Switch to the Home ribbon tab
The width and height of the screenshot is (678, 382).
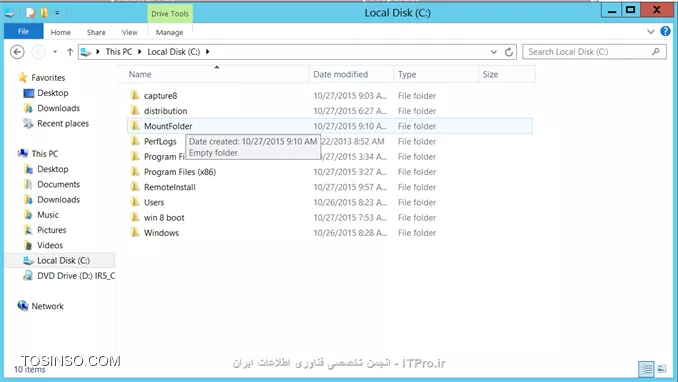tap(61, 32)
